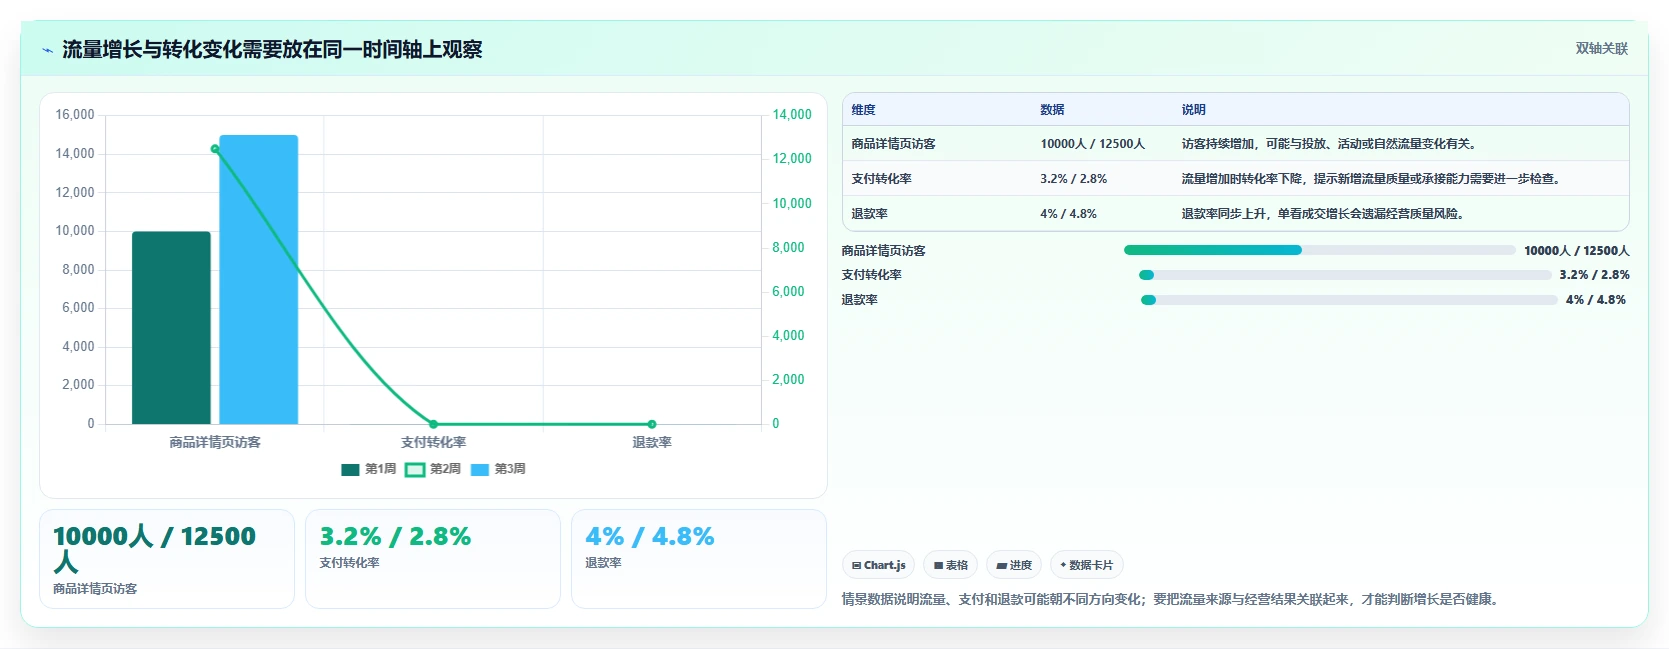Click the 支付转化率 progress bar
1669x649 pixels.
(1345, 275)
